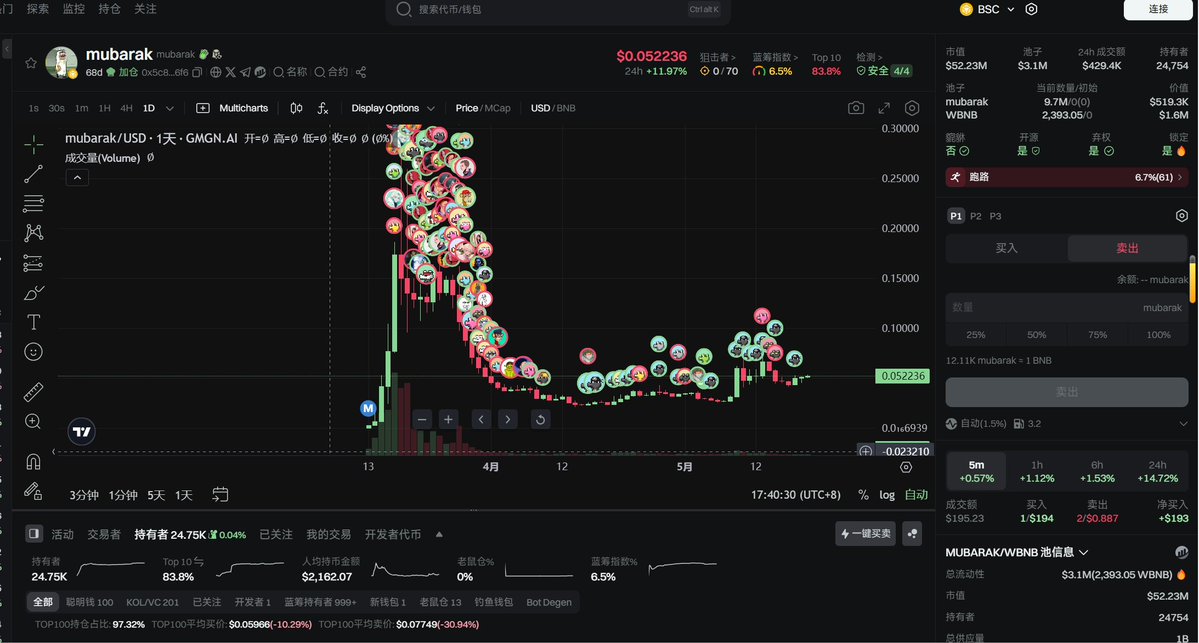Select the ruler measure tool
This screenshot has width=1199, height=643.
(33, 391)
